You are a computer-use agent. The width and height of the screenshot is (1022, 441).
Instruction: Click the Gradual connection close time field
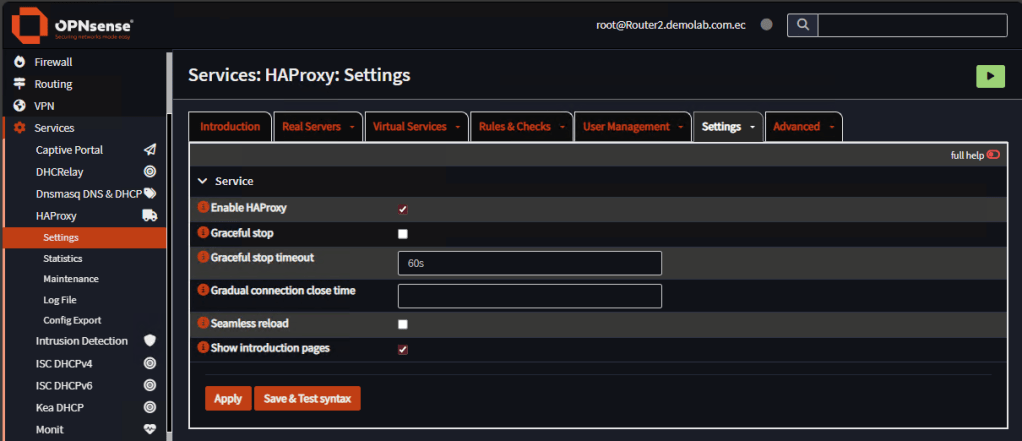530,296
